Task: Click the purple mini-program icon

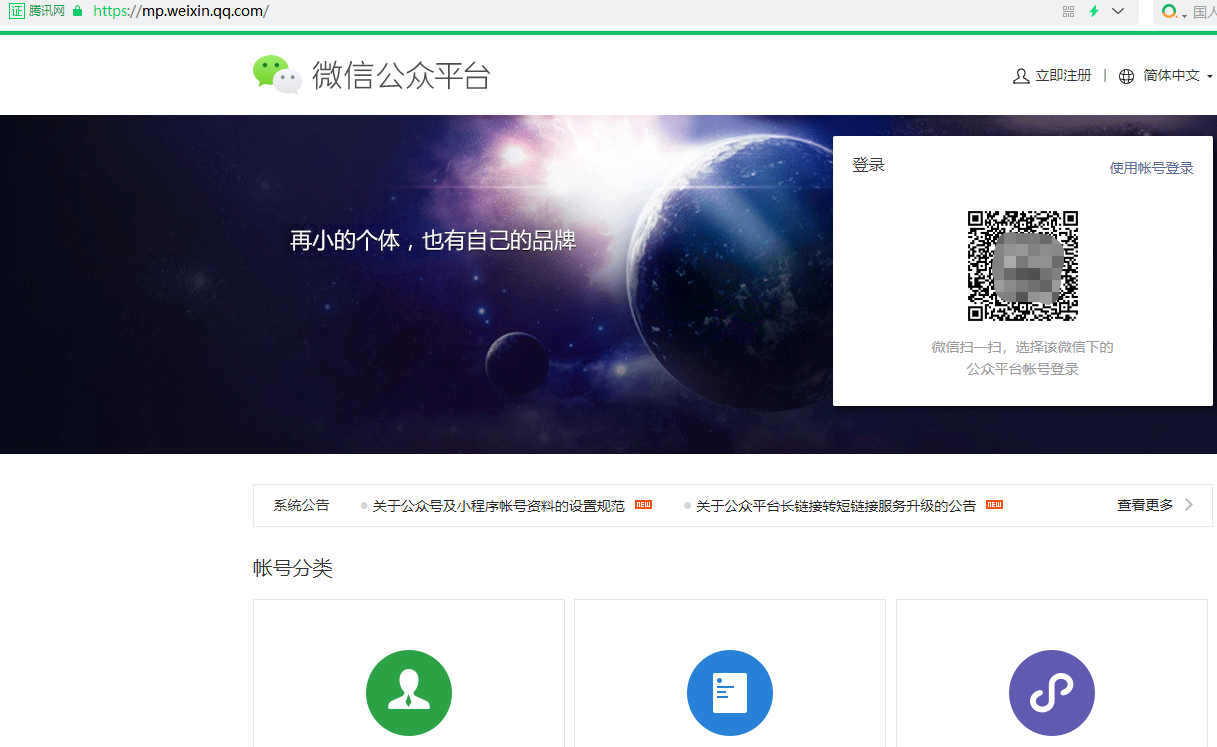Action: pos(1052,693)
